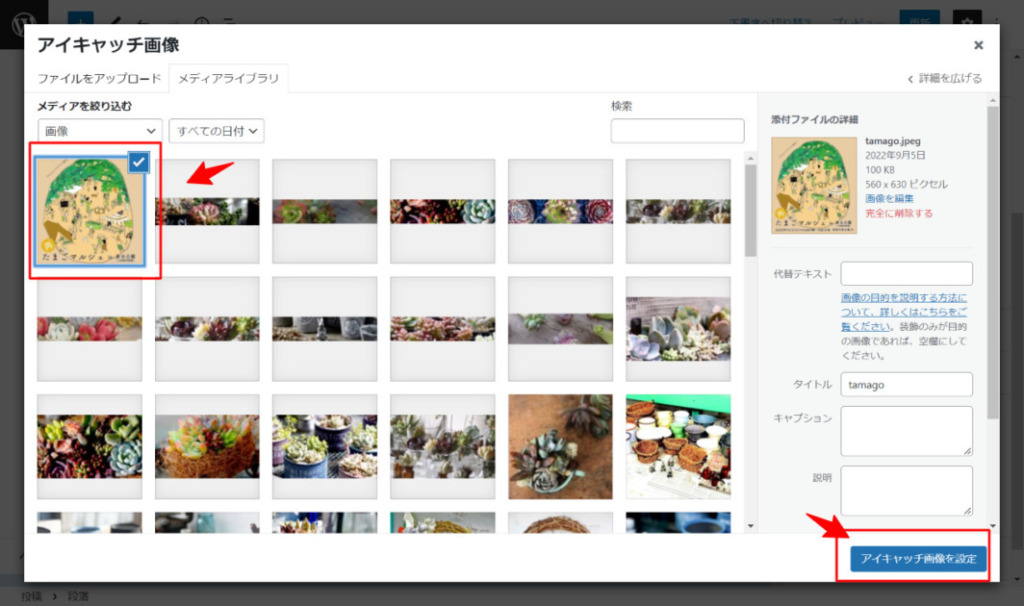Open the 画像 media type dropdown

click(x=100, y=131)
